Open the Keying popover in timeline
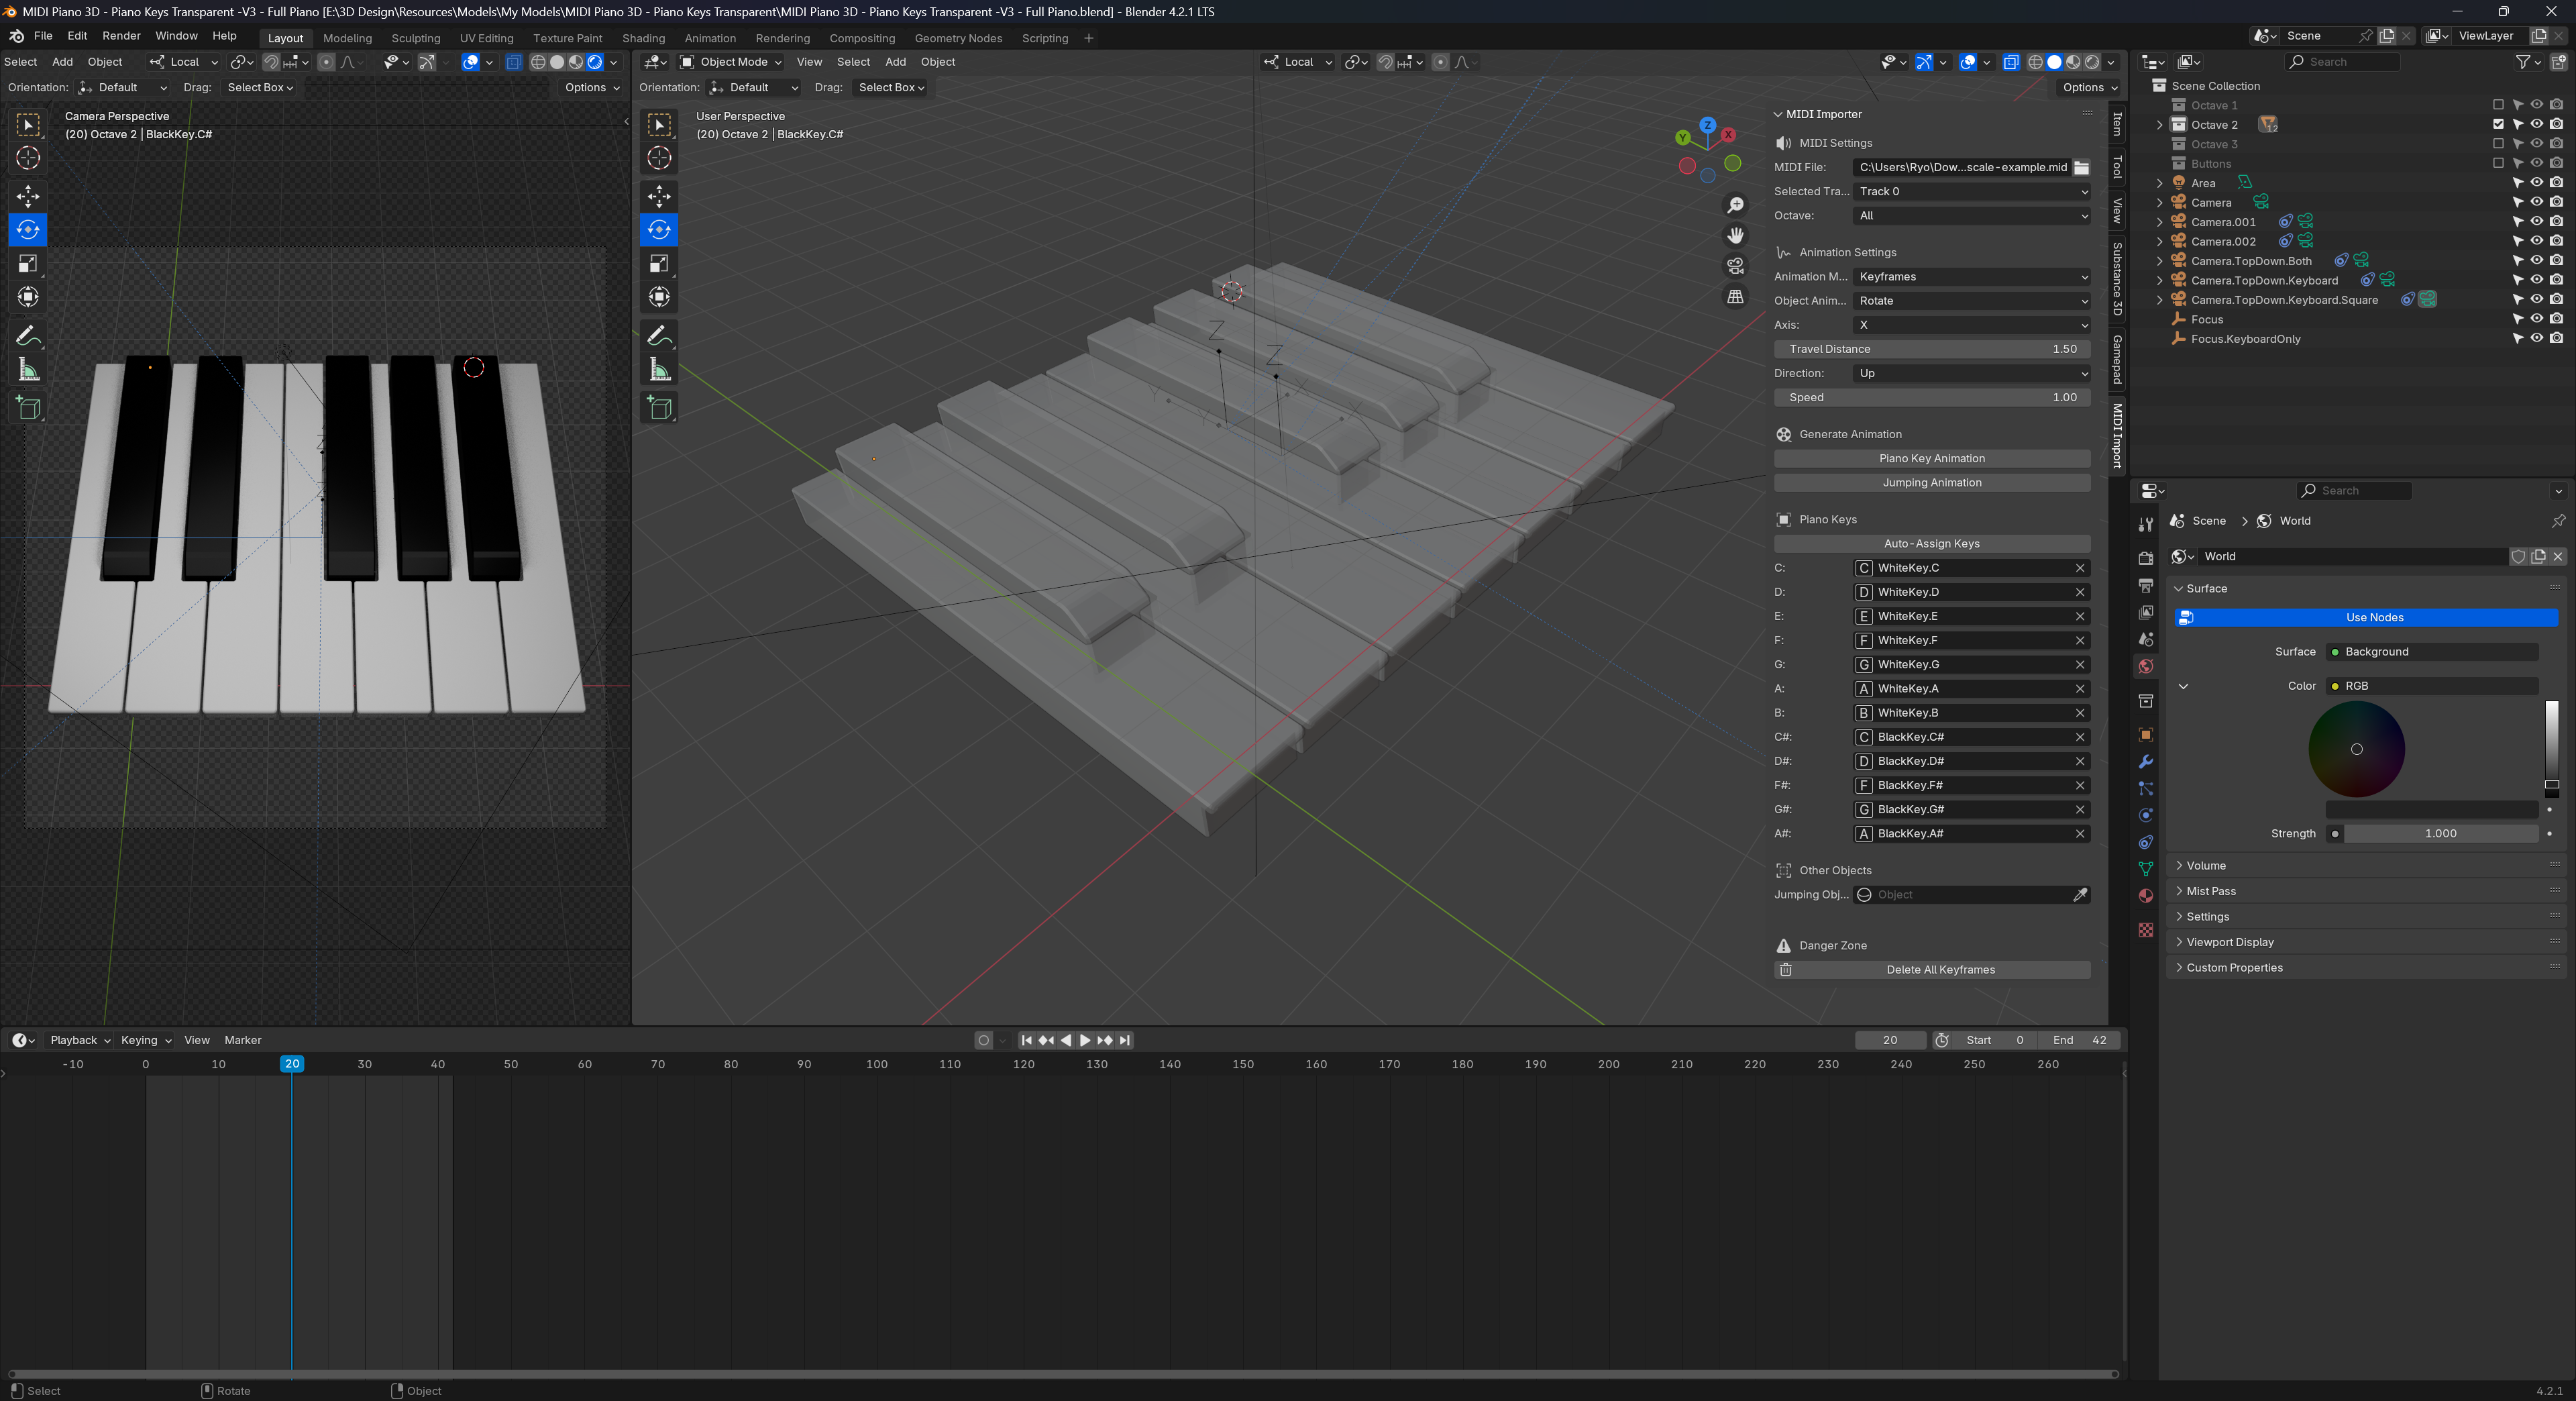Image resolution: width=2576 pixels, height=1401 pixels. coord(145,1040)
